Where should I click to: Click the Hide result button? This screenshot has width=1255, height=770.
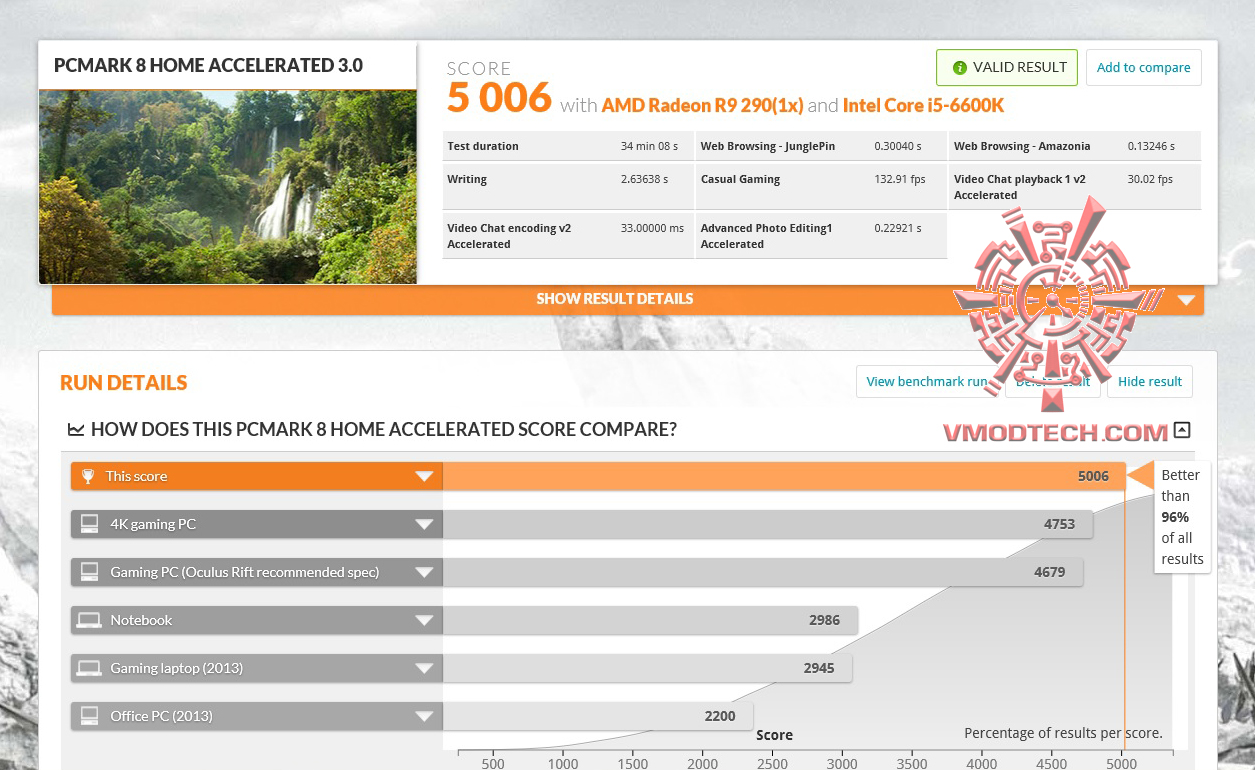tap(1150, 381)
